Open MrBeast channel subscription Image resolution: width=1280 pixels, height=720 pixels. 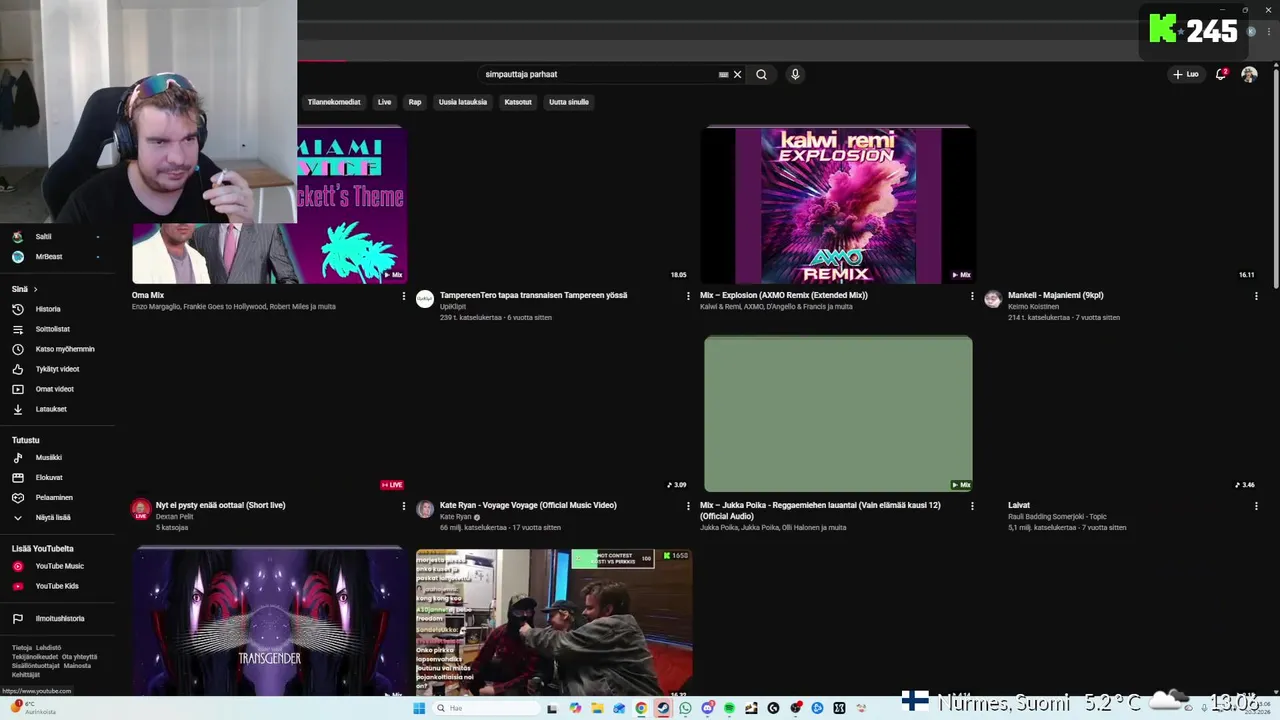[x=48, y=257]
